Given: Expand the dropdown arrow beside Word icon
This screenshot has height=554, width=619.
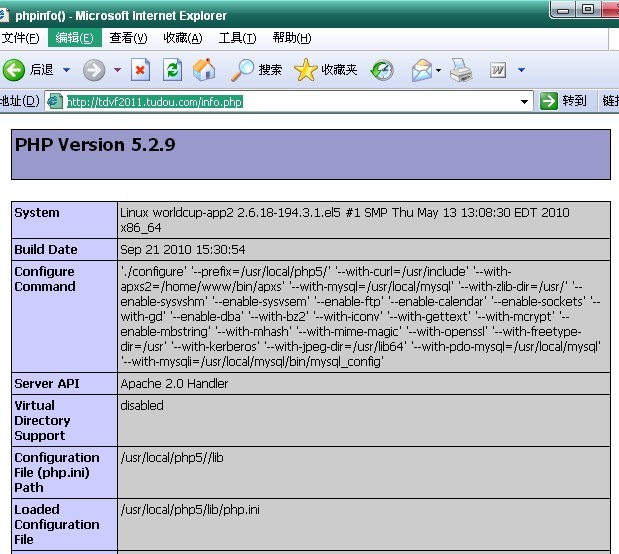Looking at the screenshot, I should click(x=521, y=70).
